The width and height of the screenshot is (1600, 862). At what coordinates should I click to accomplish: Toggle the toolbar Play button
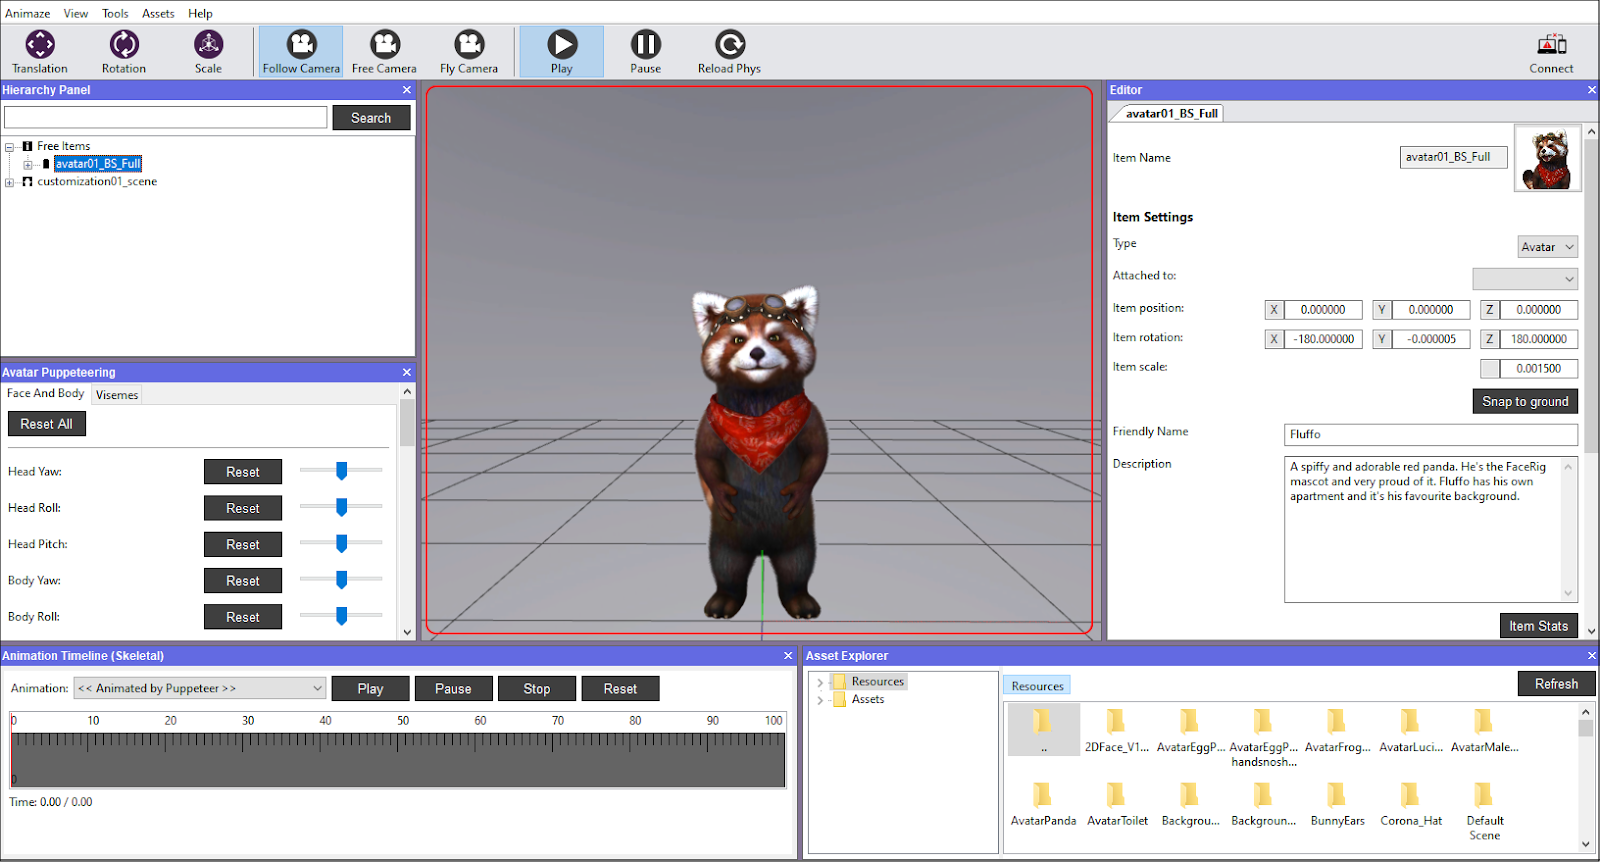pyautogui.click(x=562, y=52)
